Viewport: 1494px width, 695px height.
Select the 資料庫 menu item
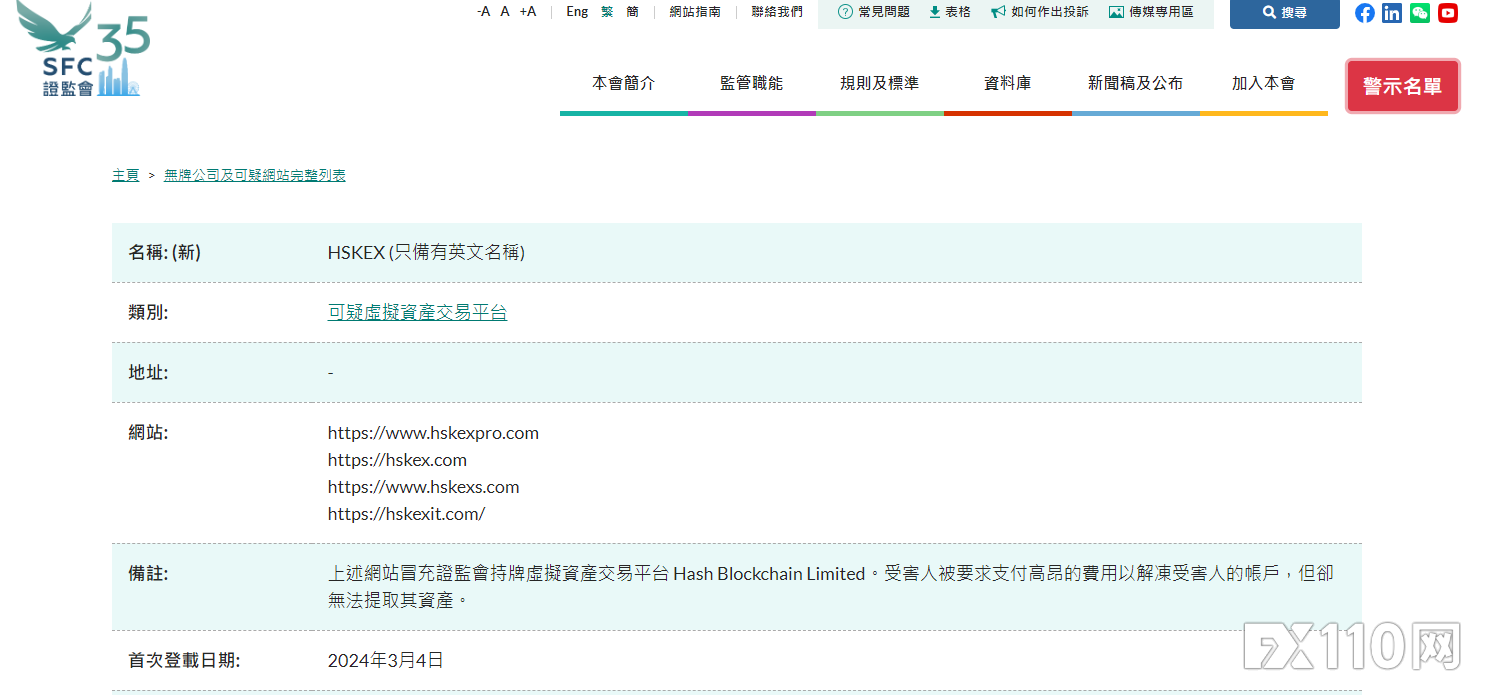pyautogui.click(x=1008, y=83)
